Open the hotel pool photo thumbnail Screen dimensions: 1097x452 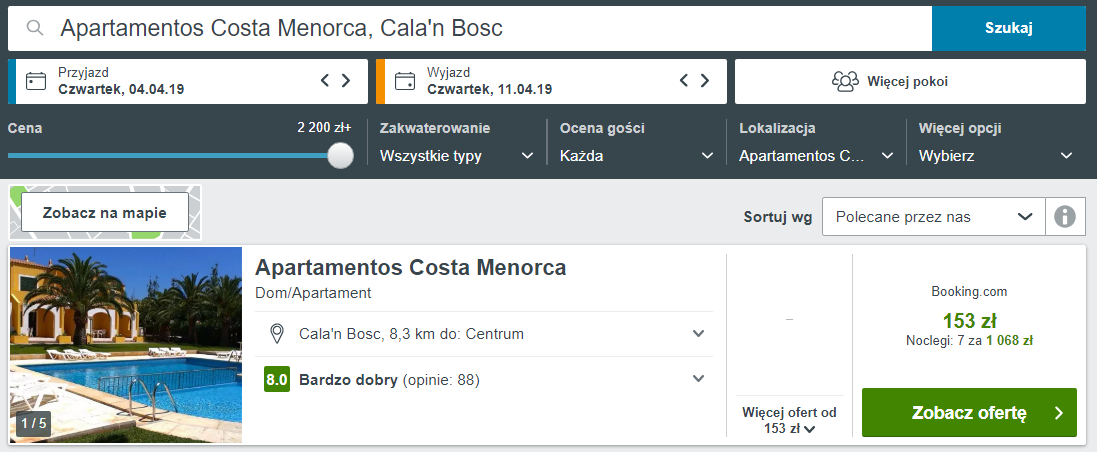click(x=126, y=344)
